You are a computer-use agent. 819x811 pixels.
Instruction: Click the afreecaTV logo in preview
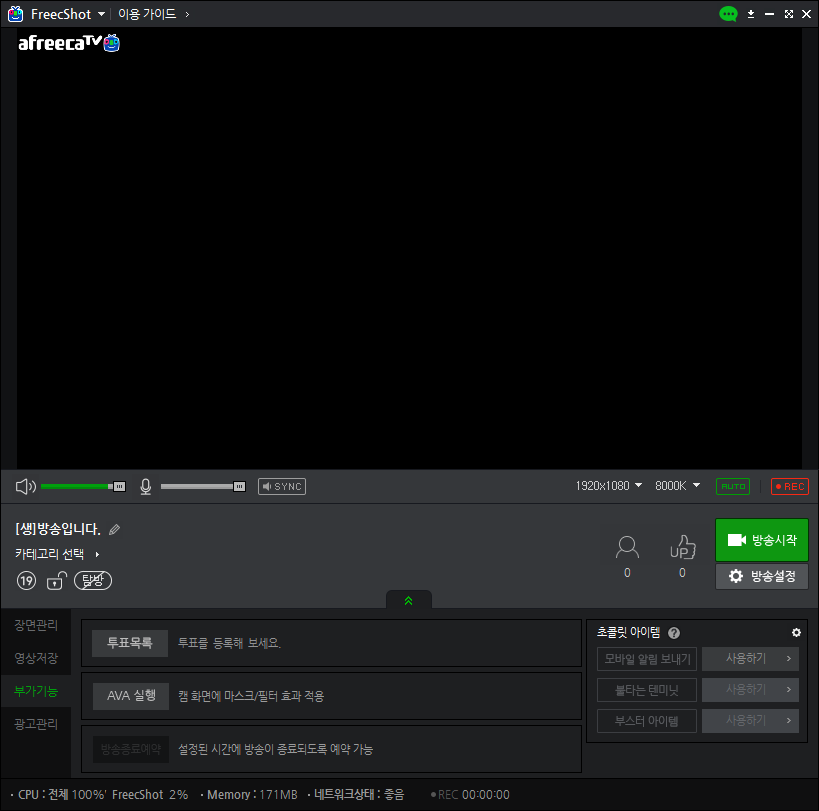pos(69,43)
